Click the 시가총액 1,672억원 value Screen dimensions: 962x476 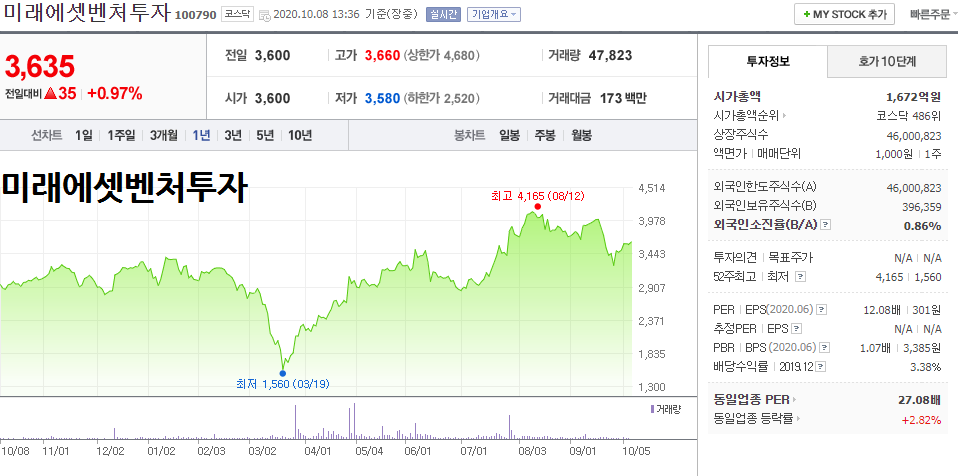pos(914,96)
